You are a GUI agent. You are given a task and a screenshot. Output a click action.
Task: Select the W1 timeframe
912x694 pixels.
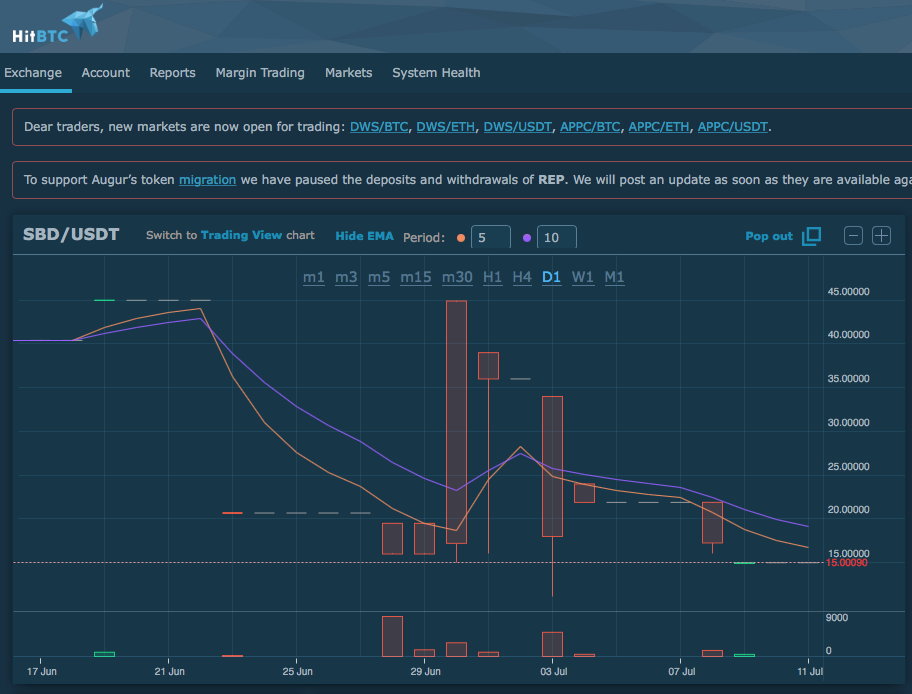583,277
